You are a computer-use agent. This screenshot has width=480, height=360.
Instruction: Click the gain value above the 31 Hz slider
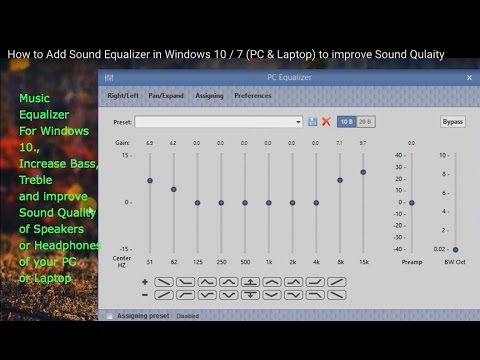(x=150, y=143)
